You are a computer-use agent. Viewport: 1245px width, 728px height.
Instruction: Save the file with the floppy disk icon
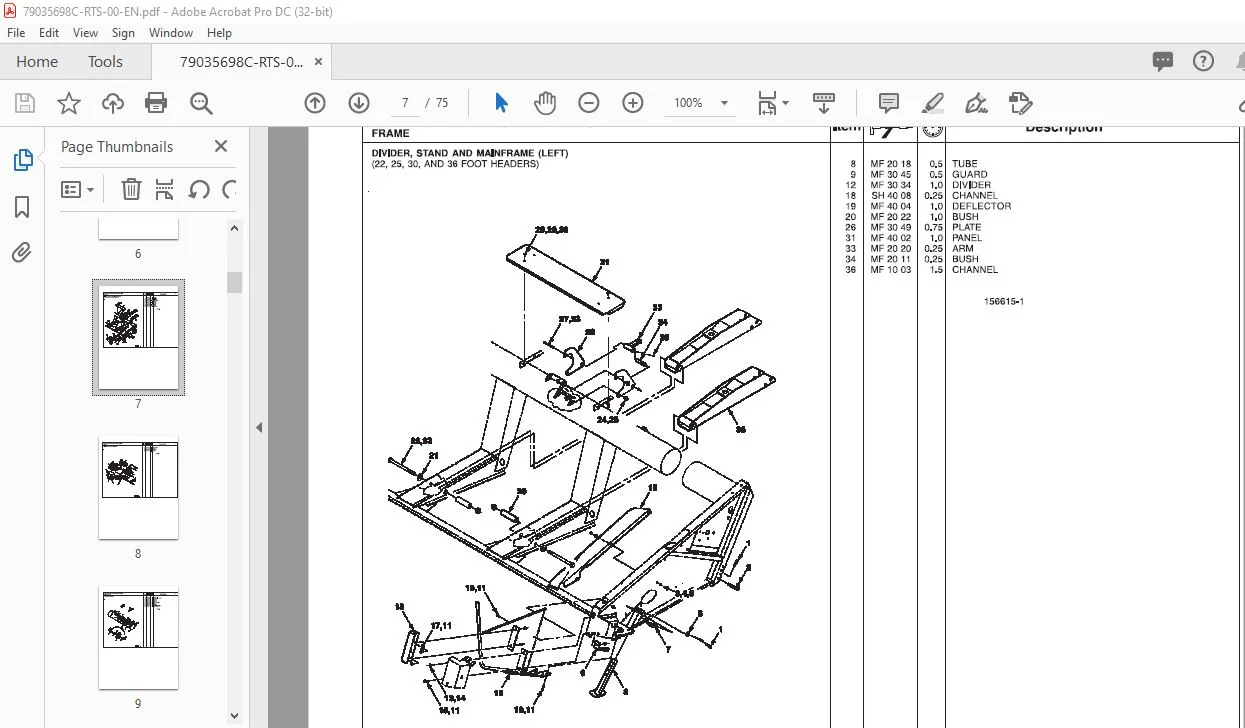click(x=25, y=103)
